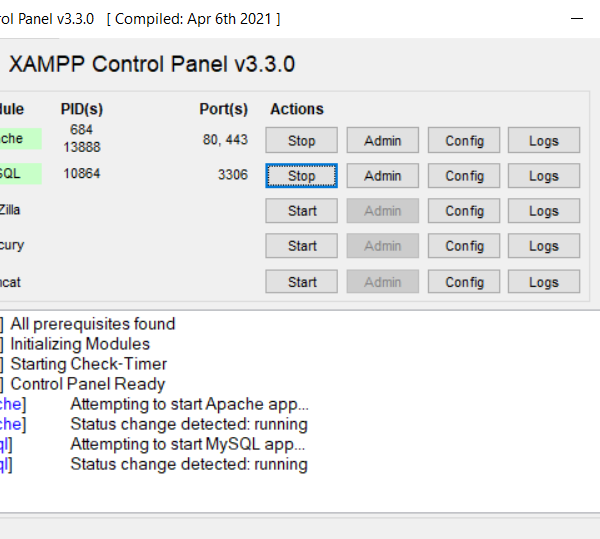This screenshot has height=539, width=600.
Task: Click the green Apache module label
Action: coord(19,139)
